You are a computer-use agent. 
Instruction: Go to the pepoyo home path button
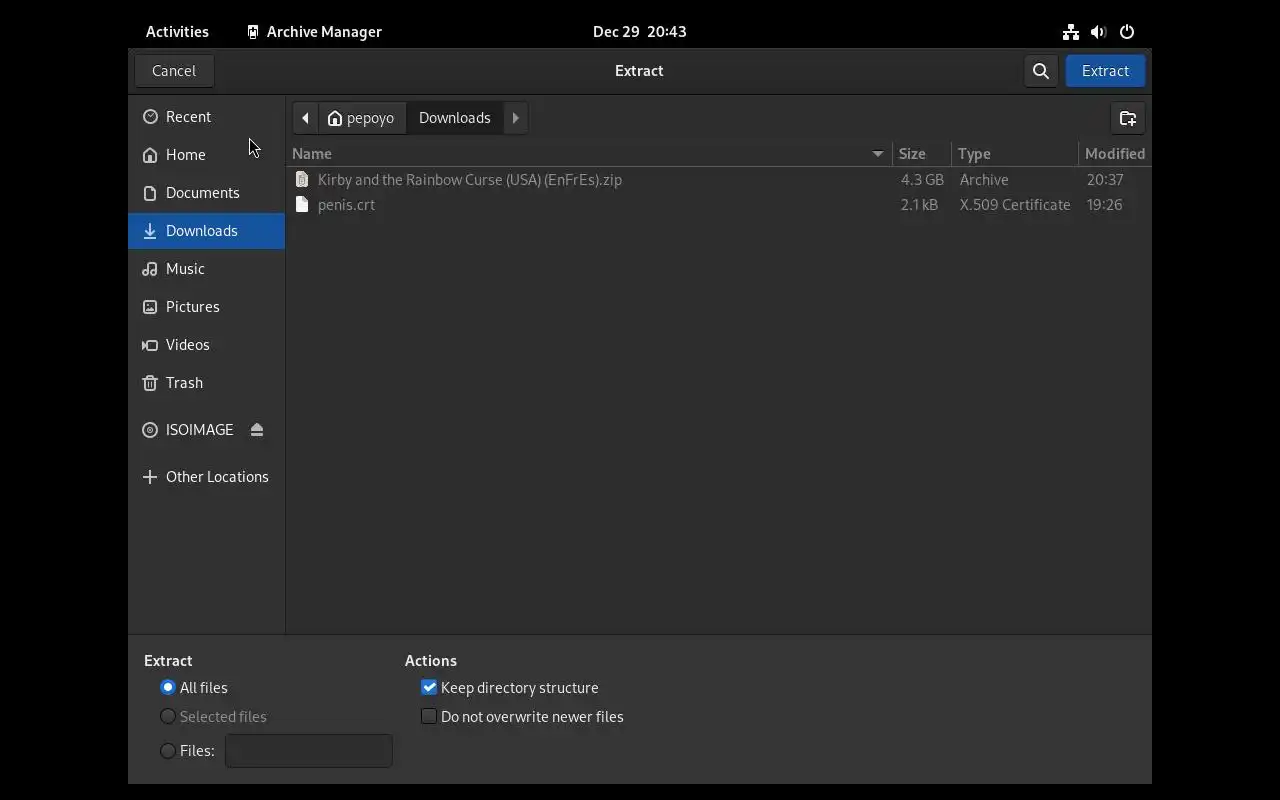point(361,118)
